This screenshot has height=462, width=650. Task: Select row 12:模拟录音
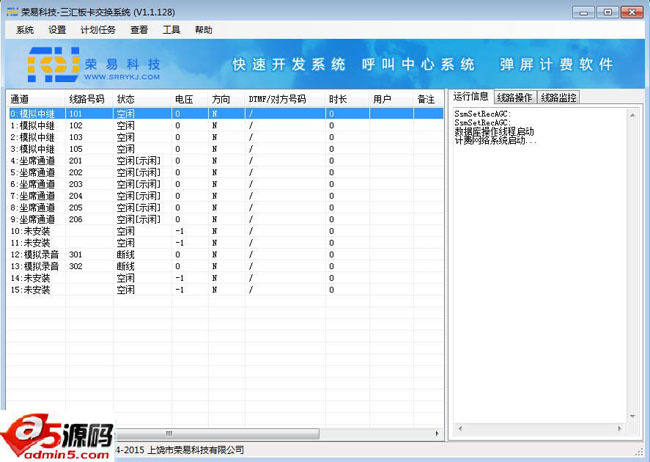[x=226, y=254]
